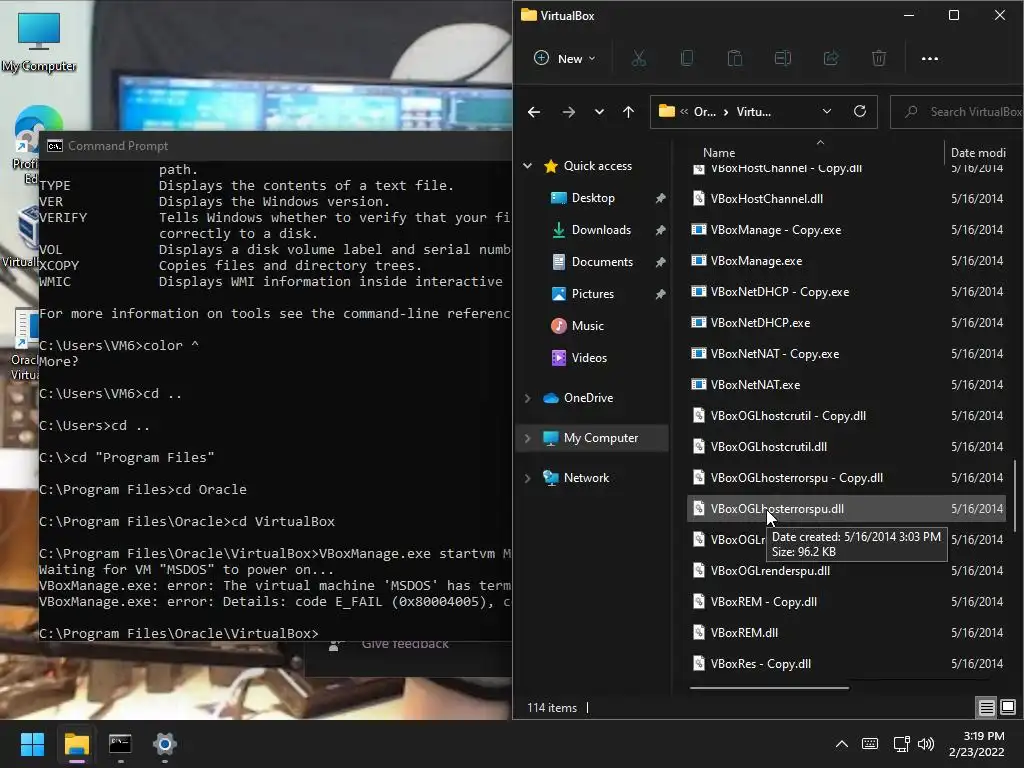Open OneDrive in the navigation pane

point(588,398)
